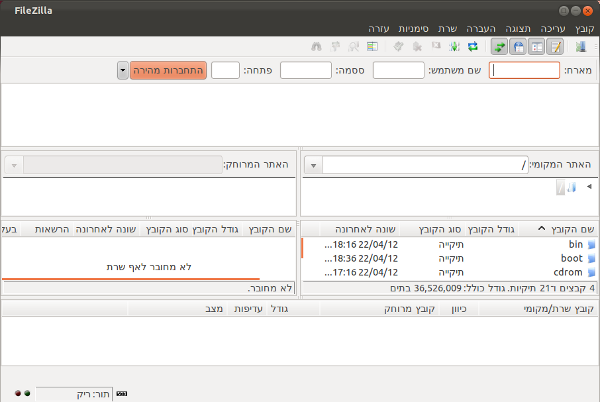Open the תצוגה (View) menu

518,29
